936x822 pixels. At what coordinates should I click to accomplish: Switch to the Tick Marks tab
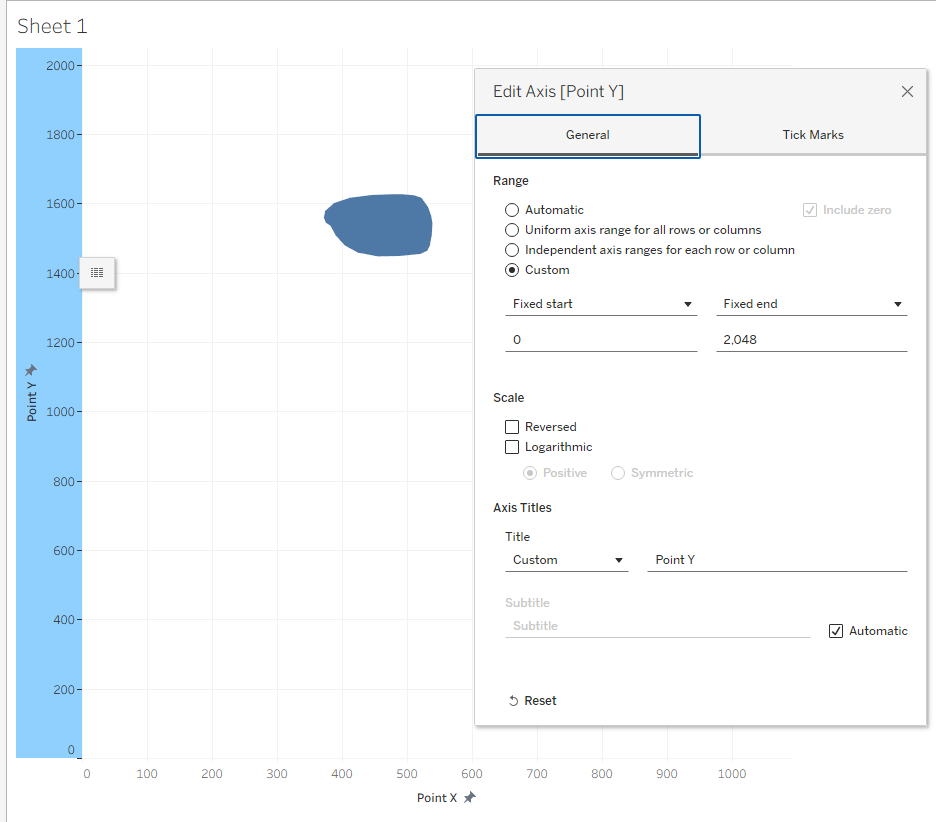[x=812, y=135]
